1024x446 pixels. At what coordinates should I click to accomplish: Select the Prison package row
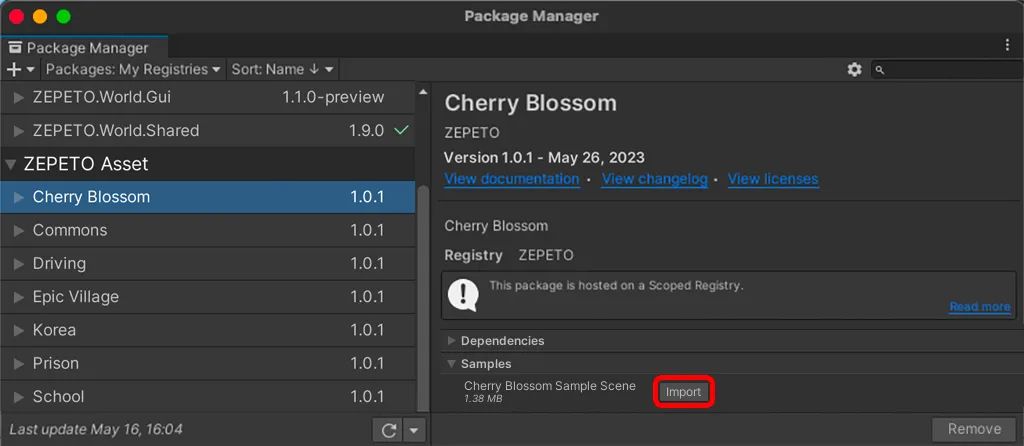(x=208, y=364)
